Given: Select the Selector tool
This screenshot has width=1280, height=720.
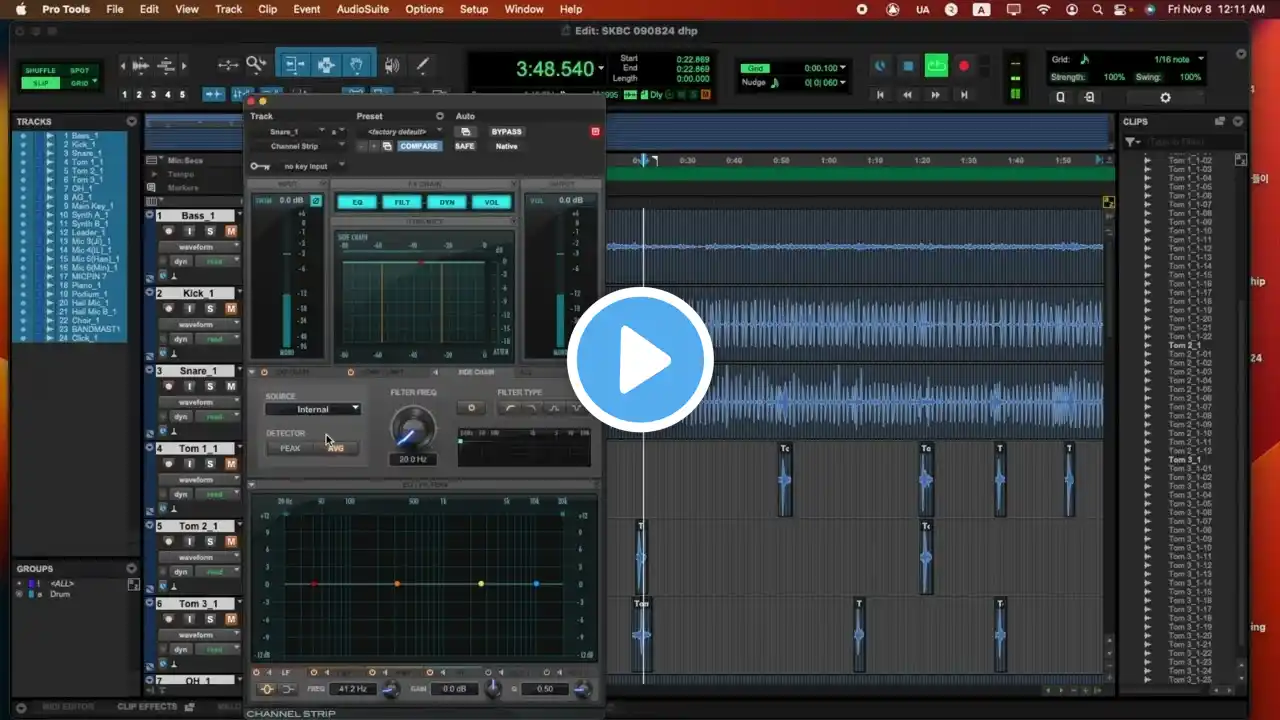Looking at the screenshot, I should tap(325, 65).
